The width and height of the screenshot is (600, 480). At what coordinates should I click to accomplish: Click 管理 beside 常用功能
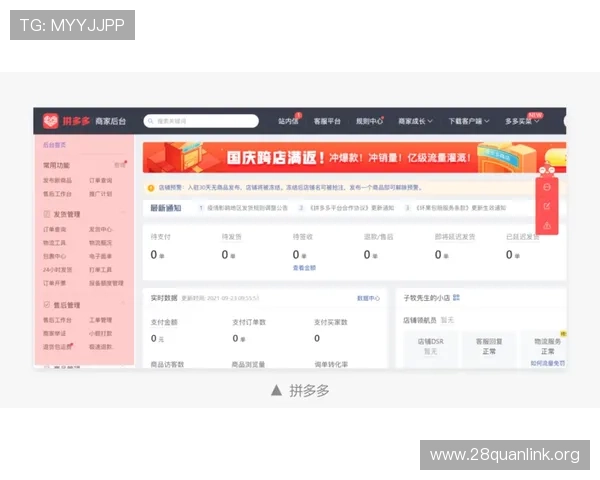[120, 165]
